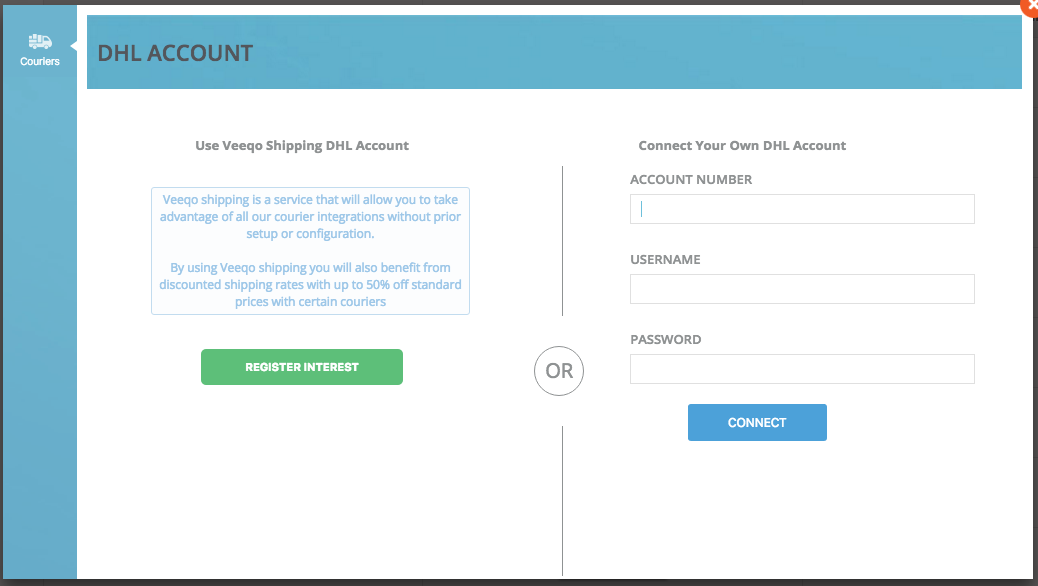
Task: Click the Register Interest button
Action: [302, 367]
